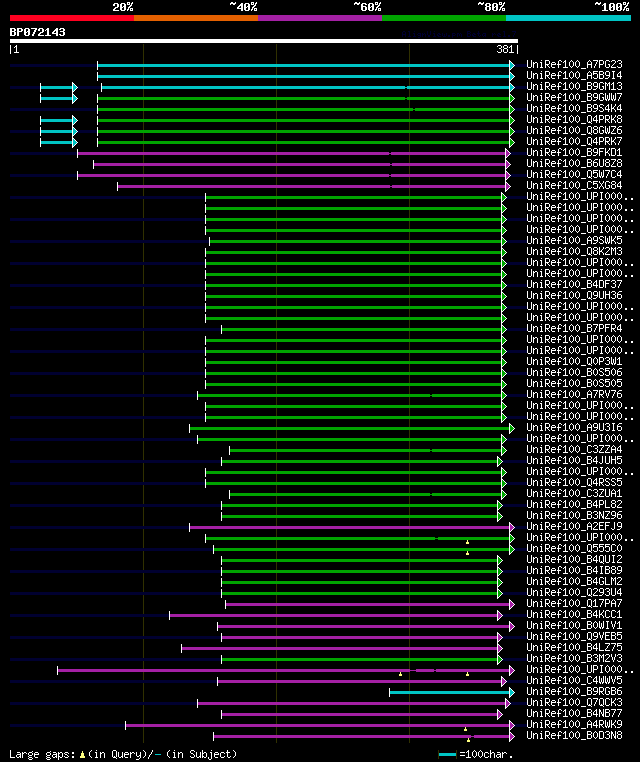Select the UniRef100_Q17PA7 label
This screenshot has height=762, width=640.
[x=574, y=603]
